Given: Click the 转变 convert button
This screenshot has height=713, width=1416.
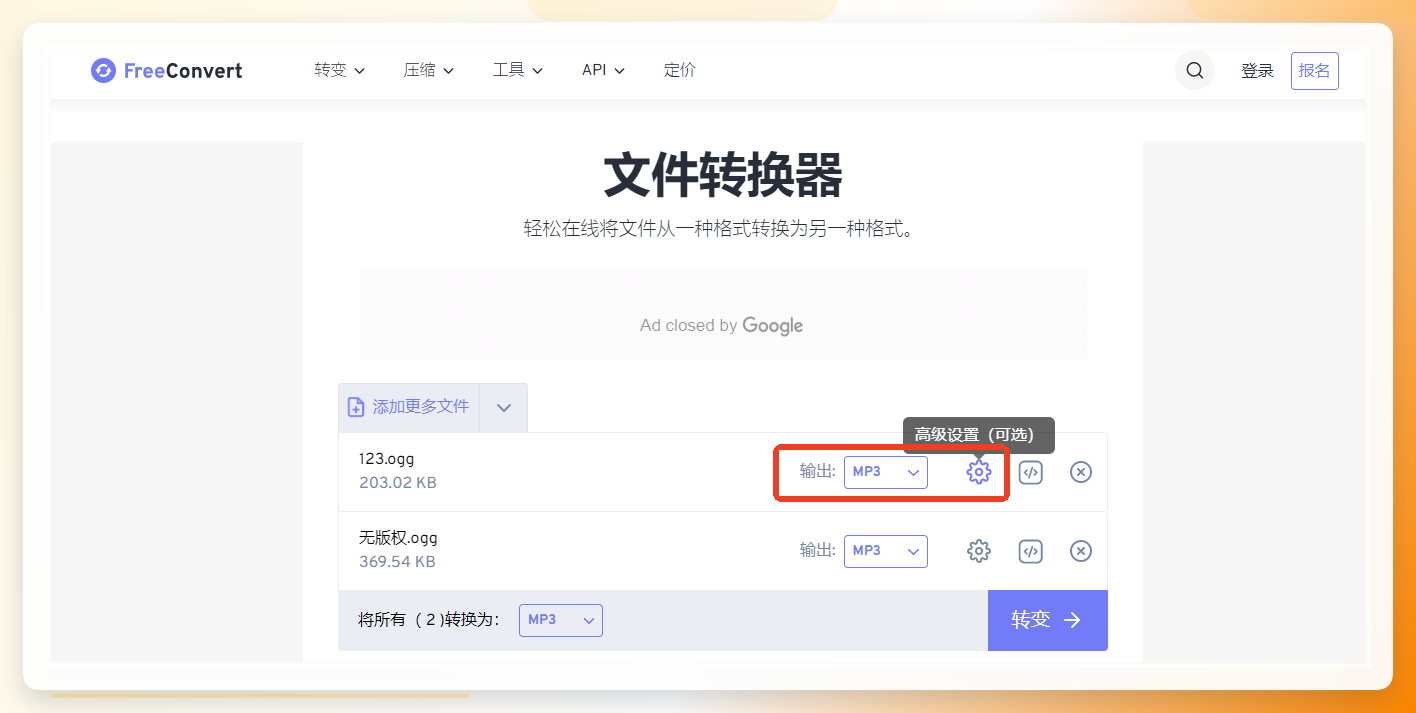Looking at the screenshot, I should [1048, 620].
